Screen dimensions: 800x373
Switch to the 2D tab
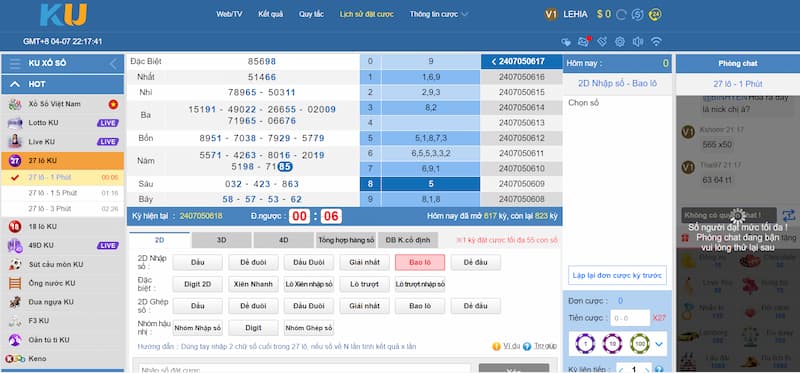tap(159, 240)
